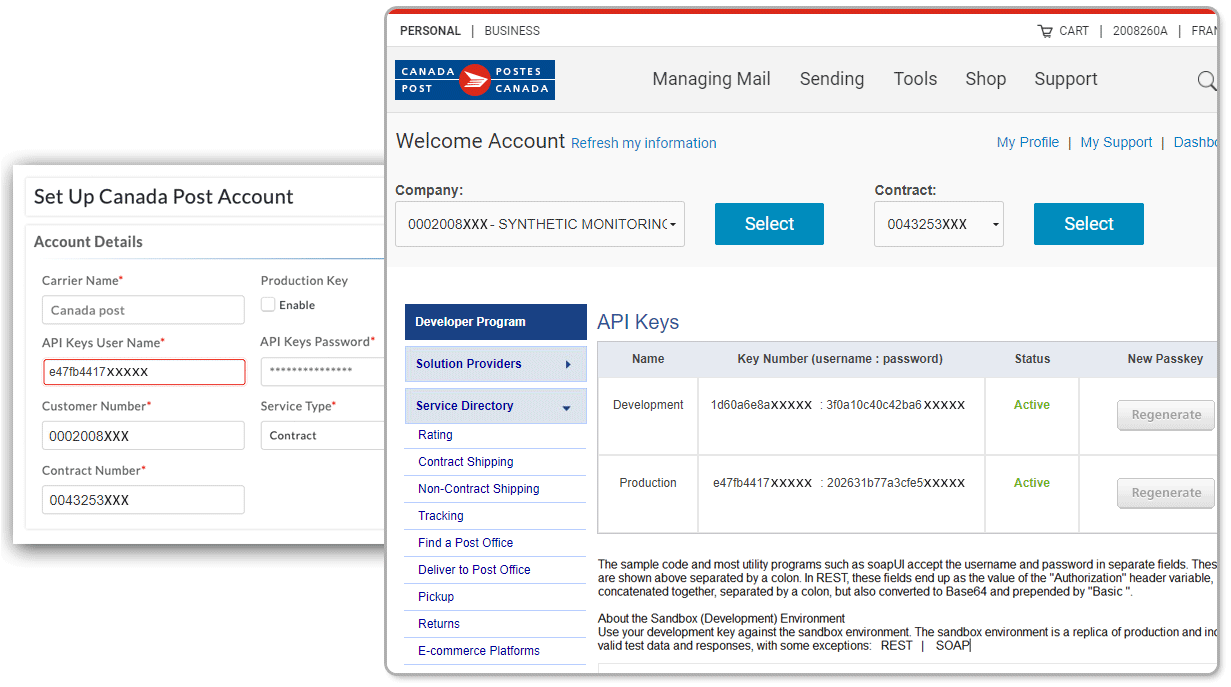Click the Carrier Name input field
1231x687 pixels.
[x=143, y=310]
